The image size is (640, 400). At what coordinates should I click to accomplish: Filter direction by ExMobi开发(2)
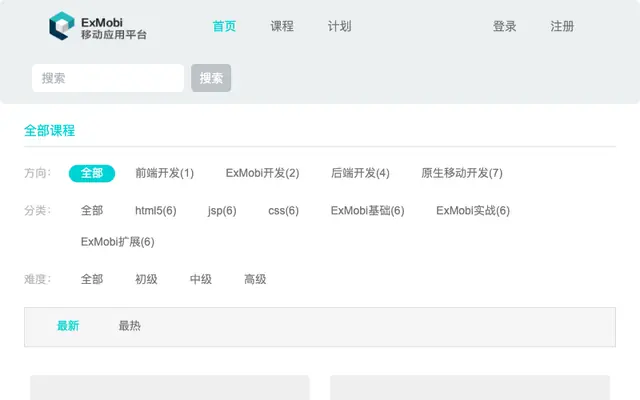262,173
